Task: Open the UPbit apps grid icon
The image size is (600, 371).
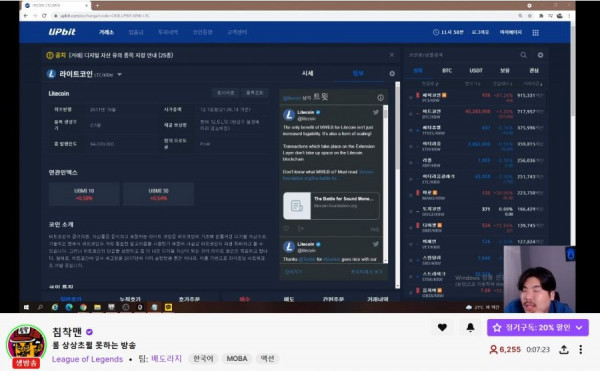Action: (x=536, y=33)
